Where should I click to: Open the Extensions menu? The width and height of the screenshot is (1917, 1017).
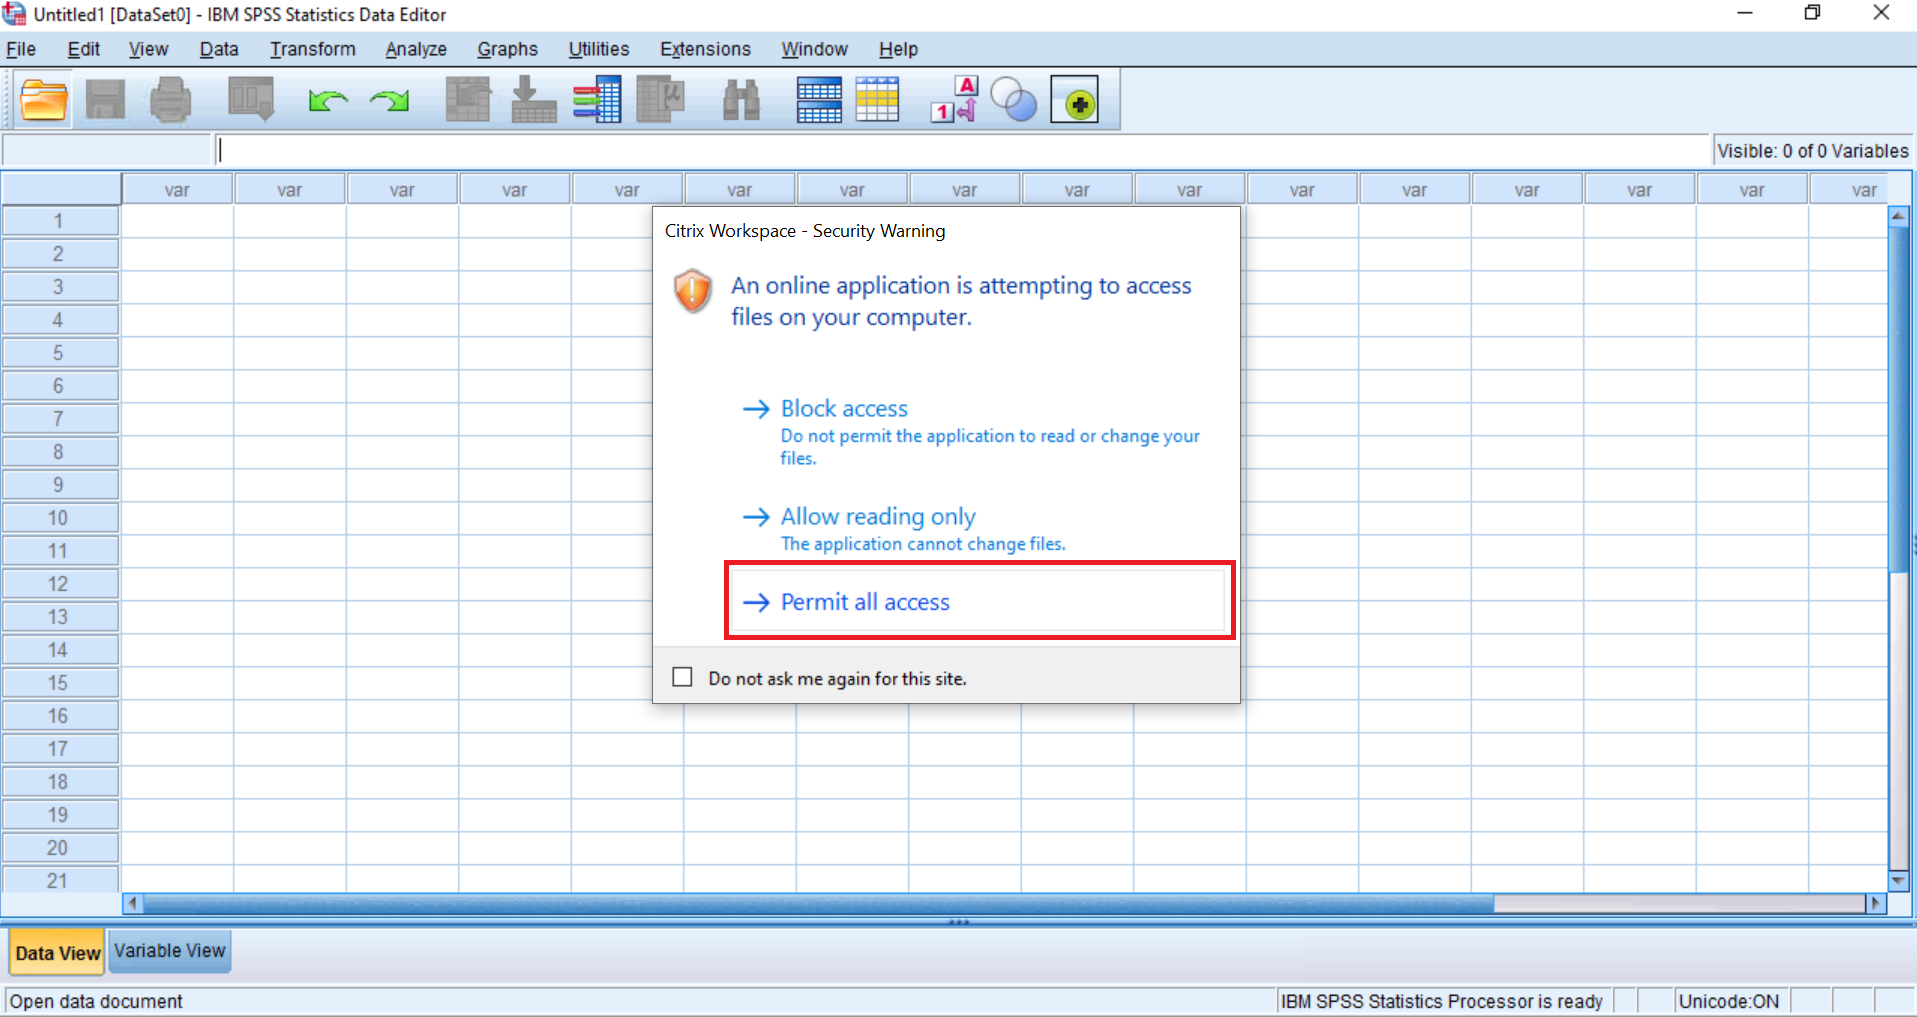click(705, 49)
